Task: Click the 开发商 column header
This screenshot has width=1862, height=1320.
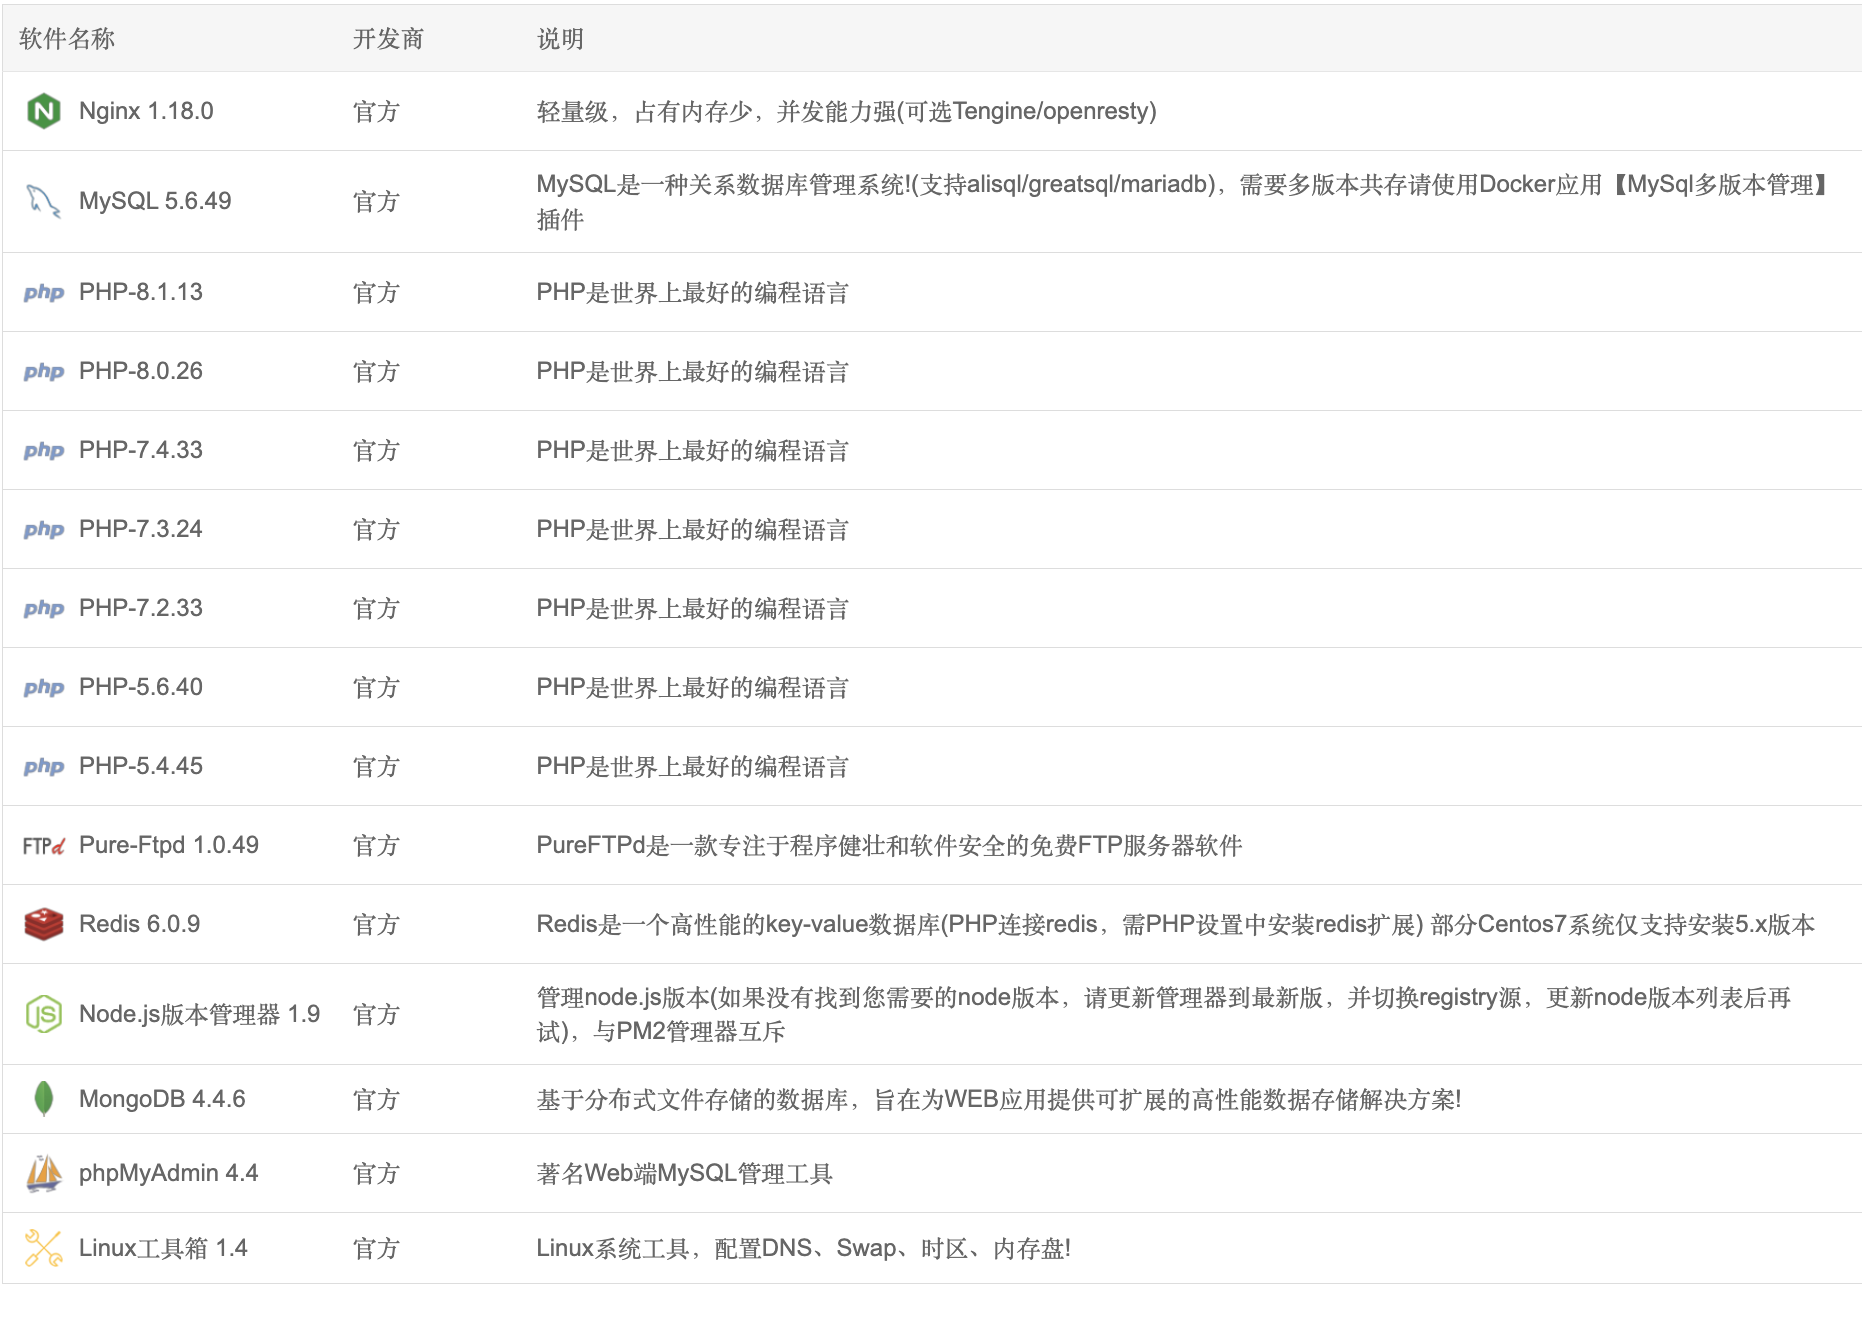Action: click(x=388, y=39)
